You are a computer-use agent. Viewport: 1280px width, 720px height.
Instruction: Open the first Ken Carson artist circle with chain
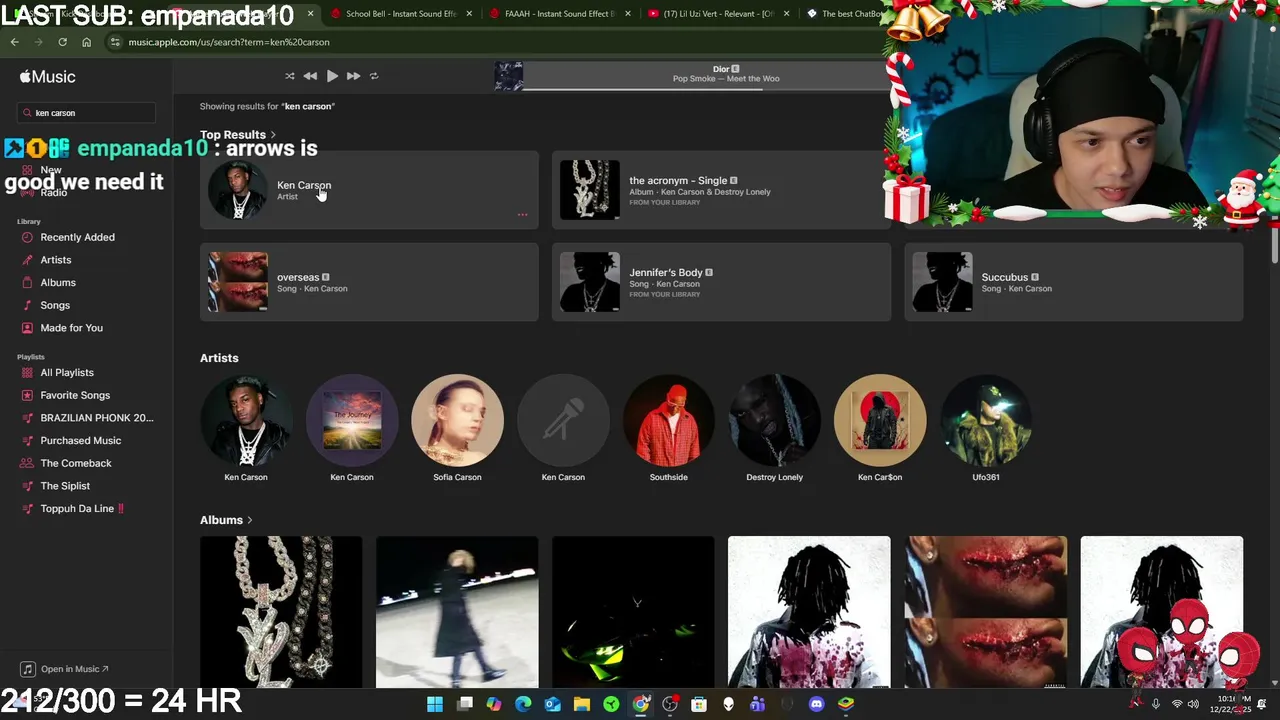246,421
